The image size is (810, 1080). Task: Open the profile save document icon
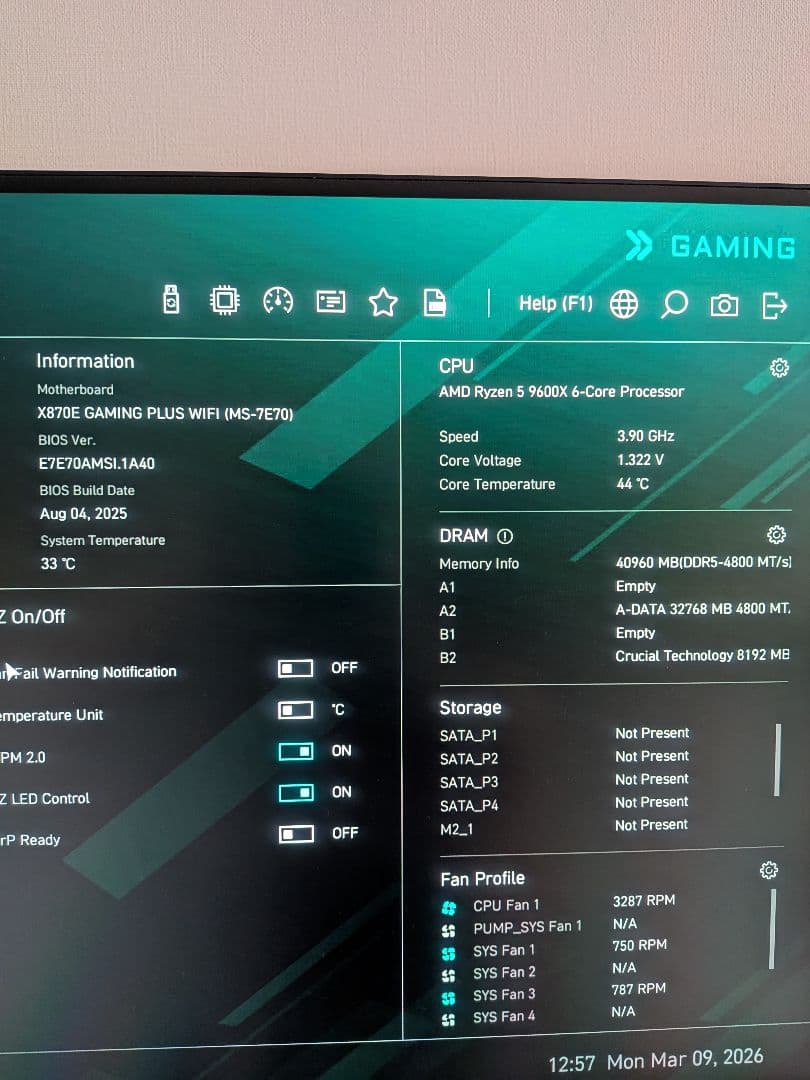[435, 302]
